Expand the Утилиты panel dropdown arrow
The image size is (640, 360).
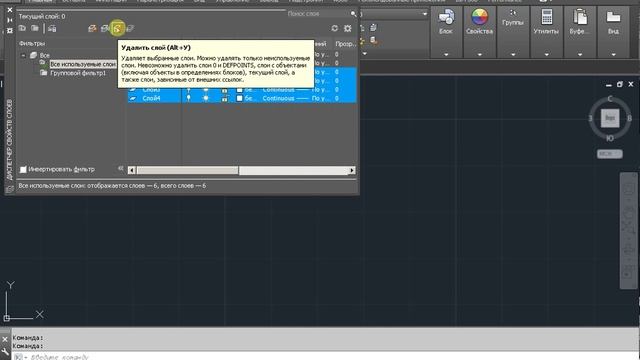546,54
